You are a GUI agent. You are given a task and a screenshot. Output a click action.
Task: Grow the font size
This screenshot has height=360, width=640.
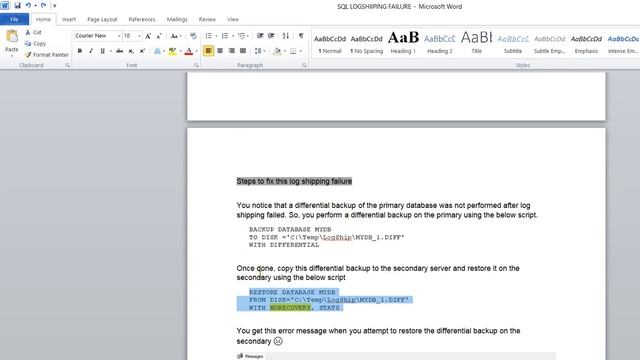coord(148,36)
